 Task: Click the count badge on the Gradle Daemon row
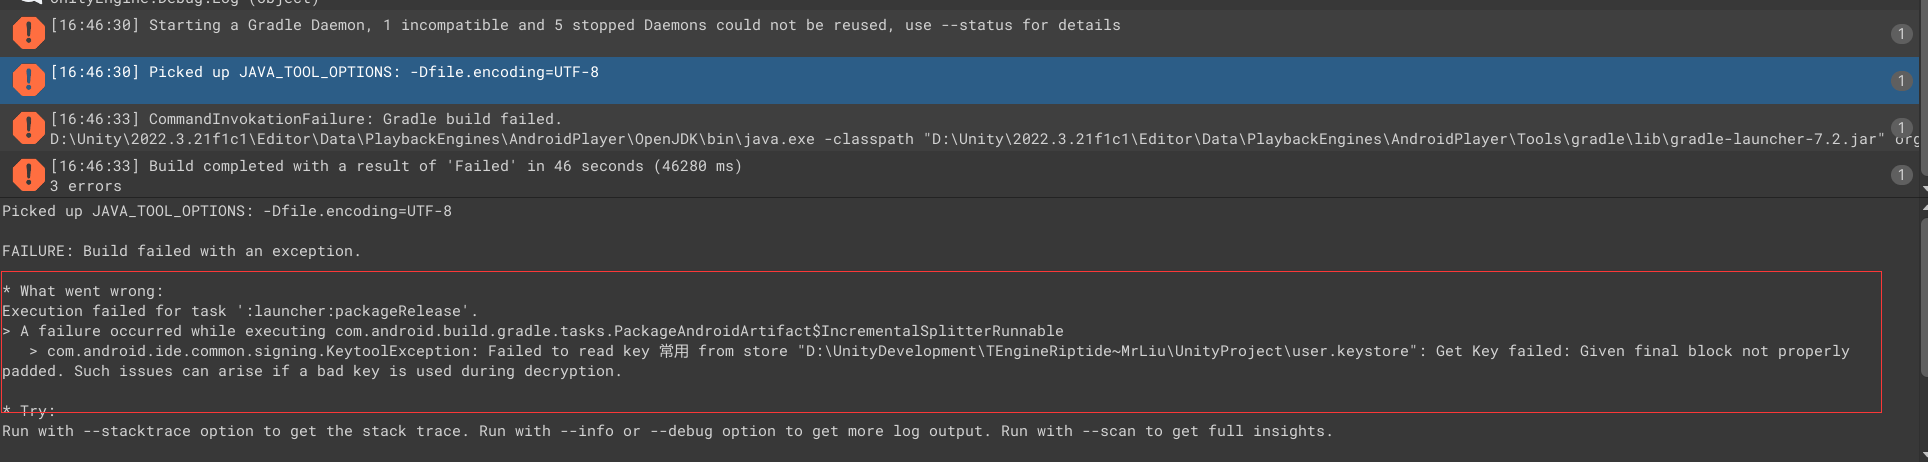point(1901,34)
